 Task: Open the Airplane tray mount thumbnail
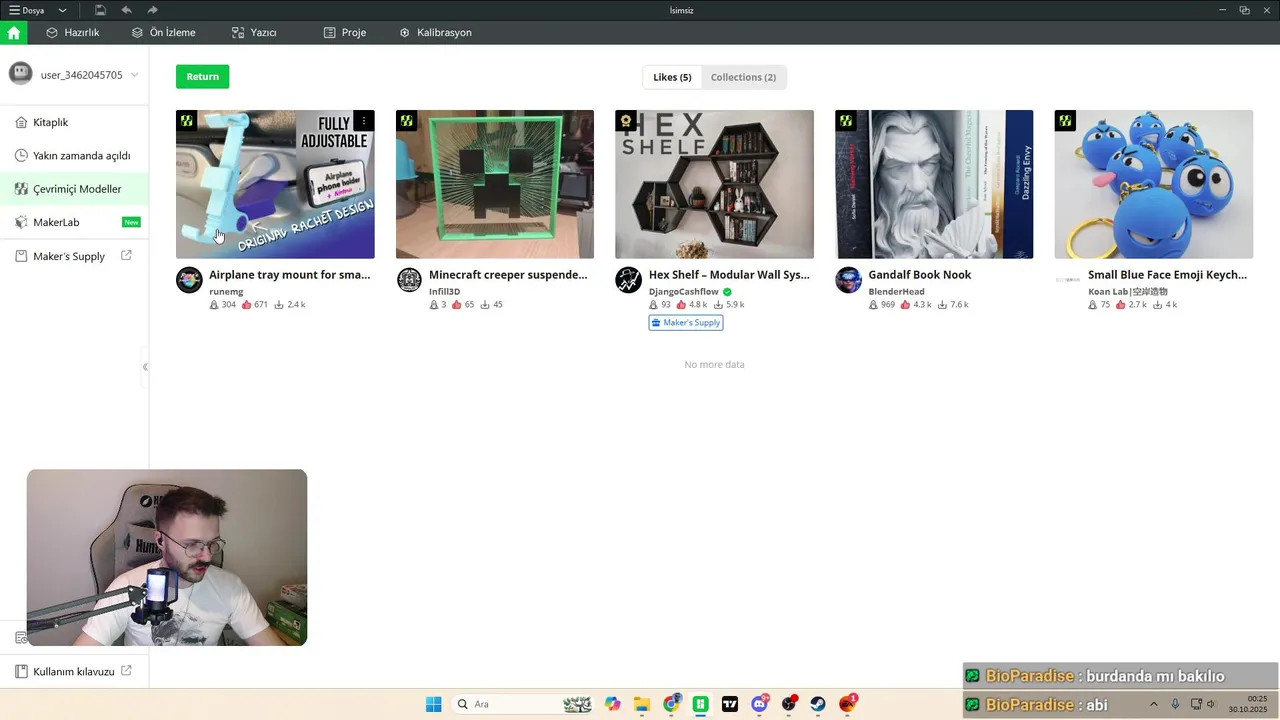[x=275, y=184]
